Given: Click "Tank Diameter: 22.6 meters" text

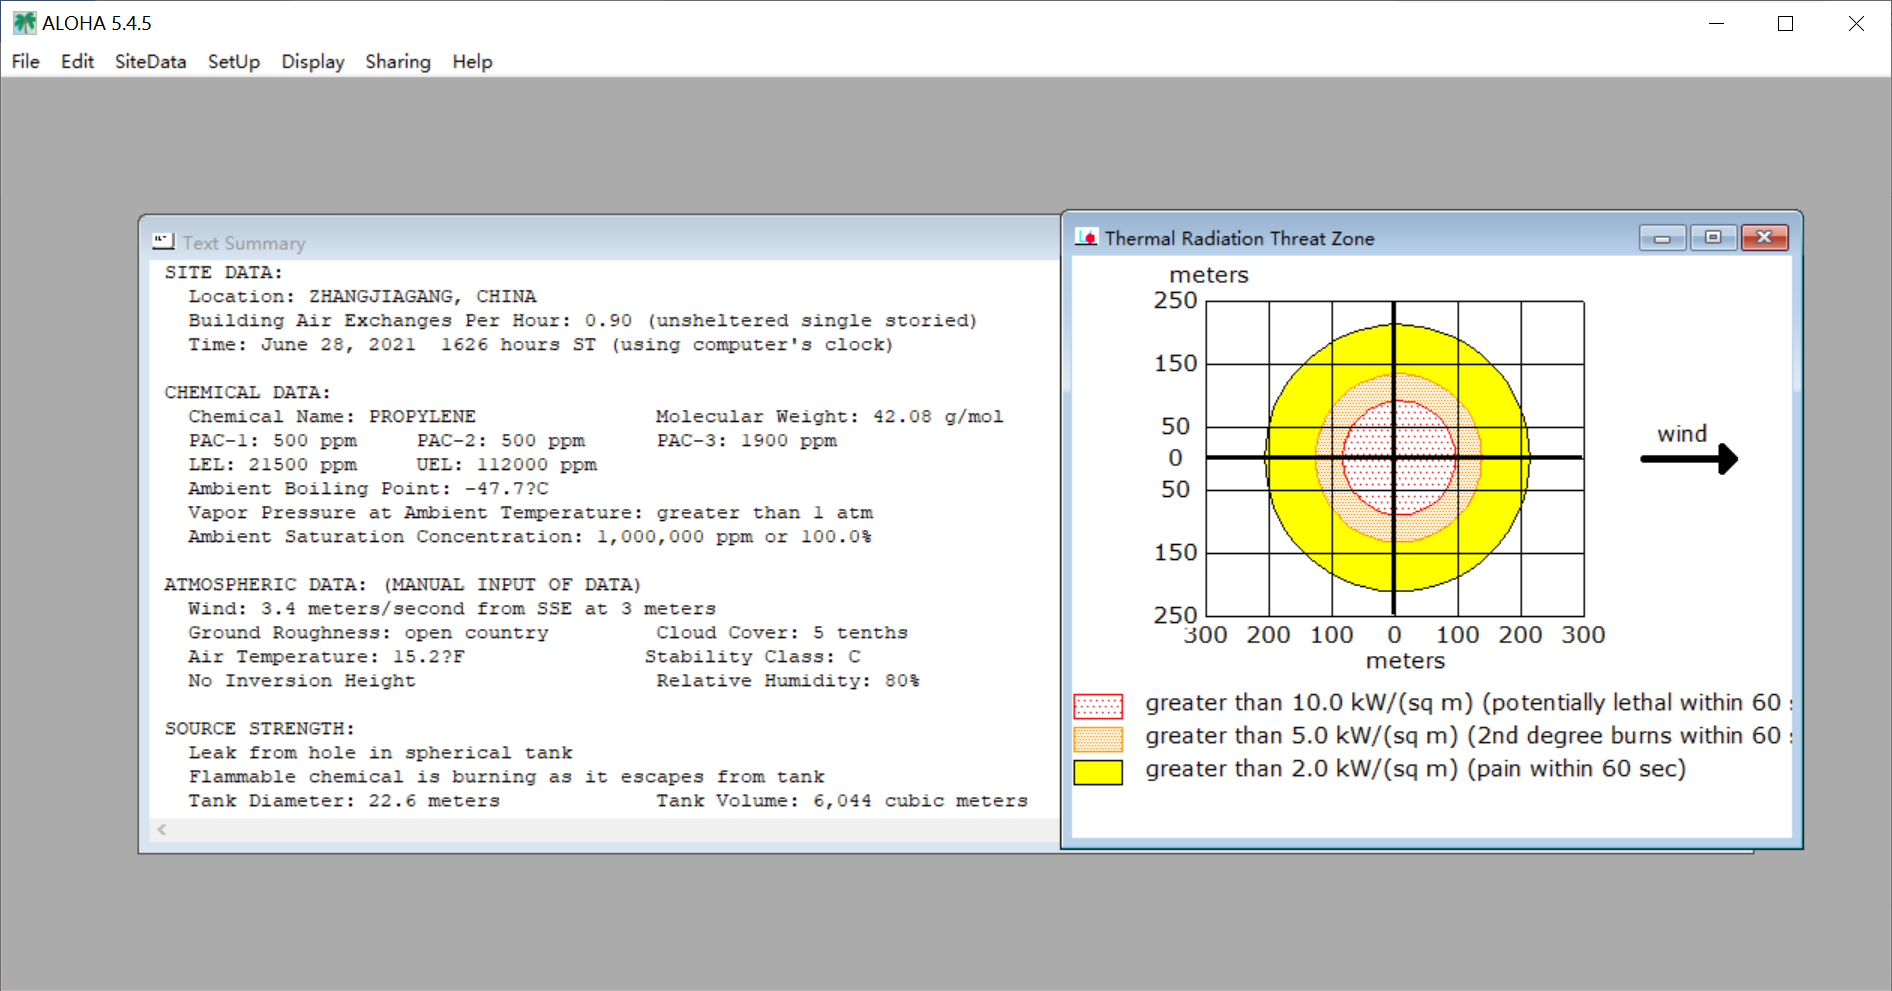Looking at the screenshot, I should (x=344, y=800).
